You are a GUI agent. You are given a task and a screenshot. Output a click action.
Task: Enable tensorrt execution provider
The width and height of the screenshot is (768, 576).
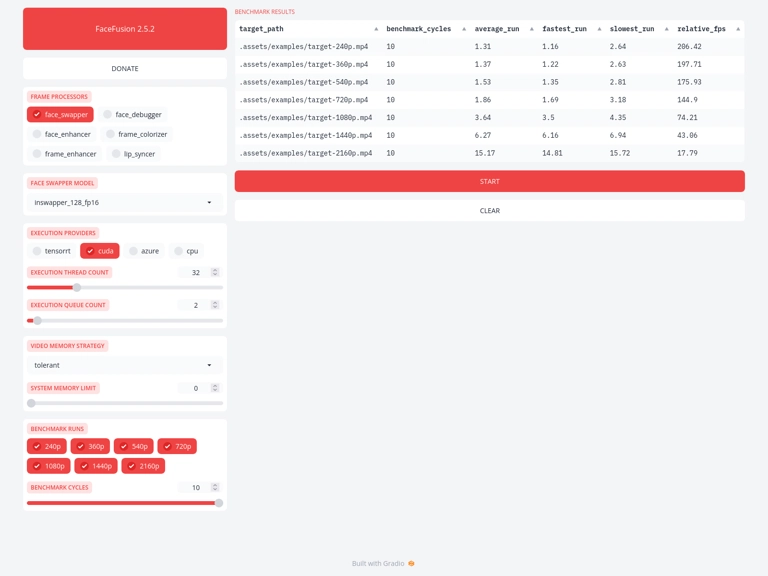pos(51,251)
